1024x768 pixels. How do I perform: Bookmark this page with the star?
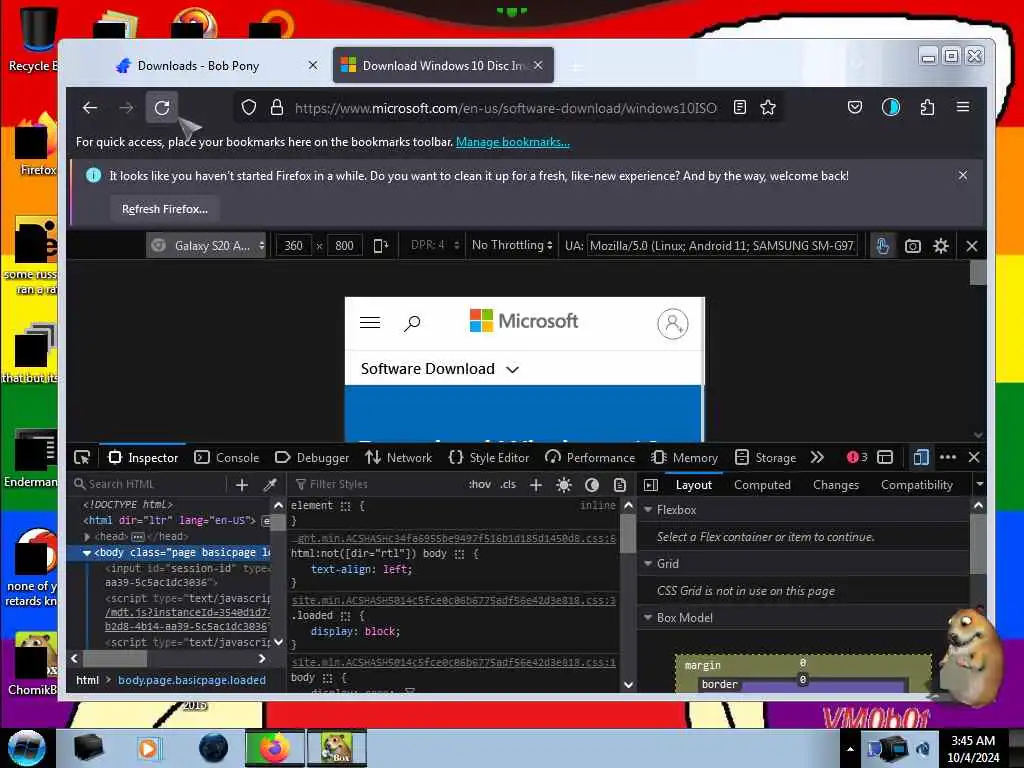768,108
